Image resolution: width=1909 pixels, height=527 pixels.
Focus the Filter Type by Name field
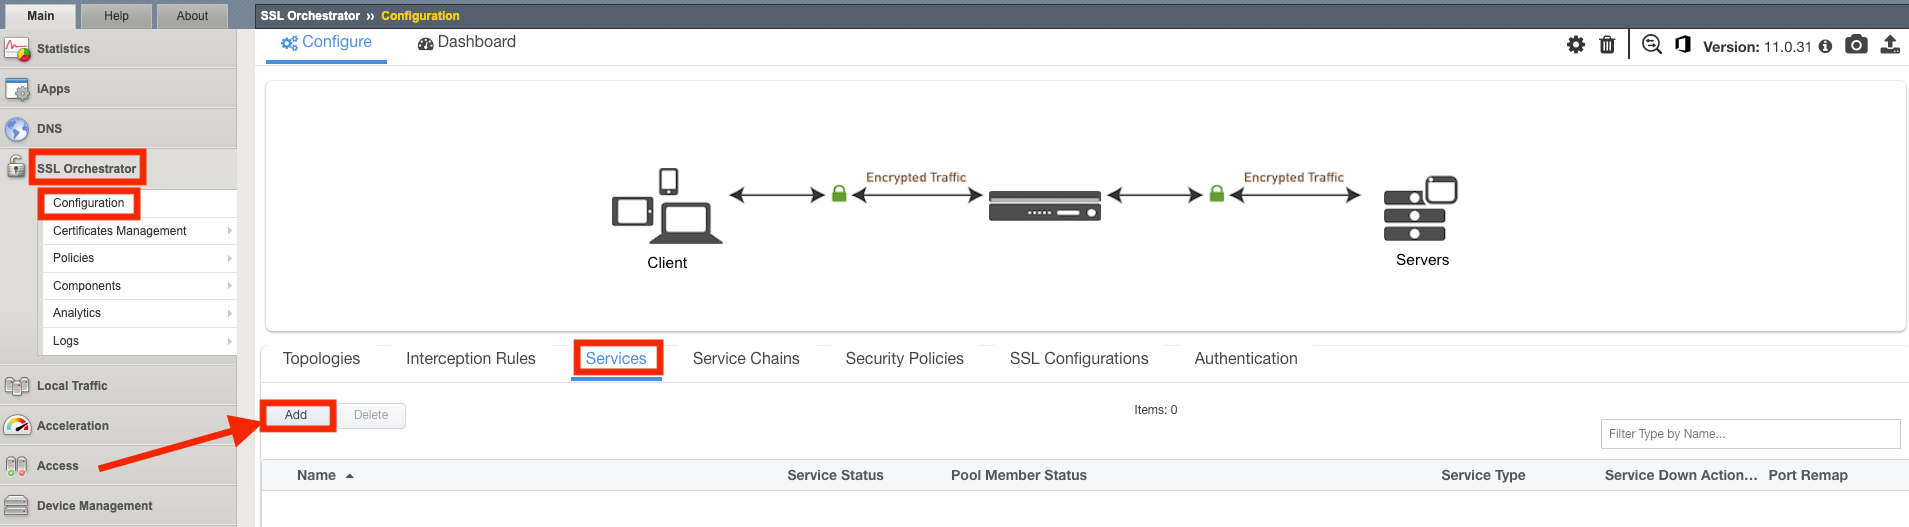tap(1750, 434)
